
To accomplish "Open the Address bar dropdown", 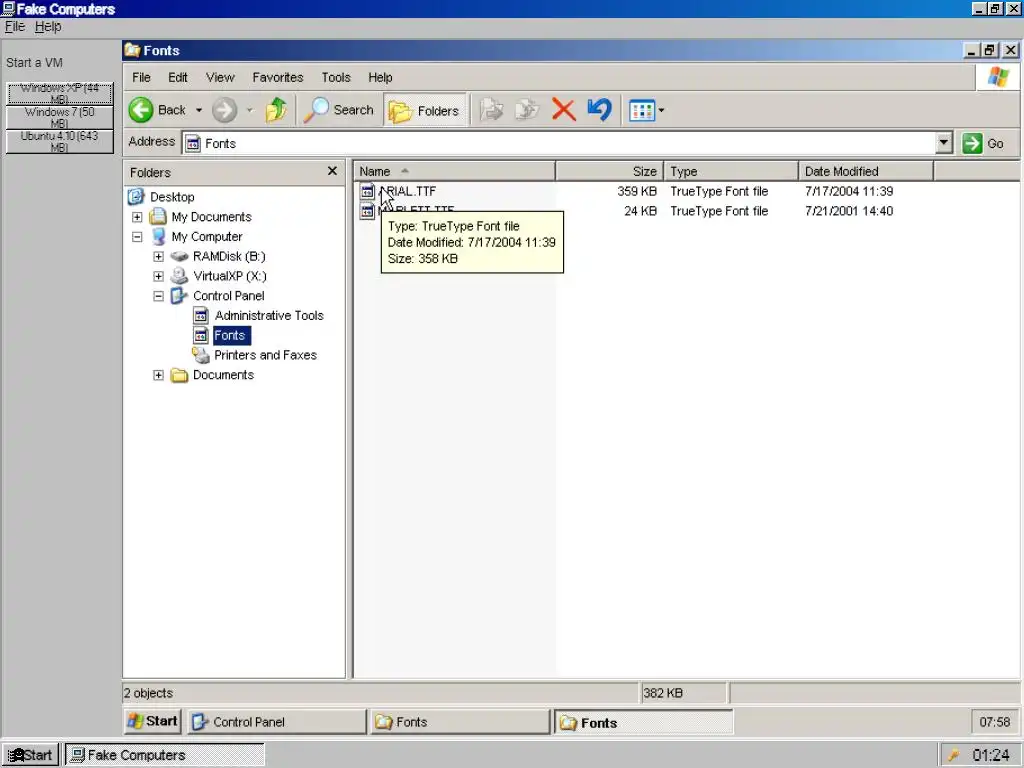I will point(944,143).
